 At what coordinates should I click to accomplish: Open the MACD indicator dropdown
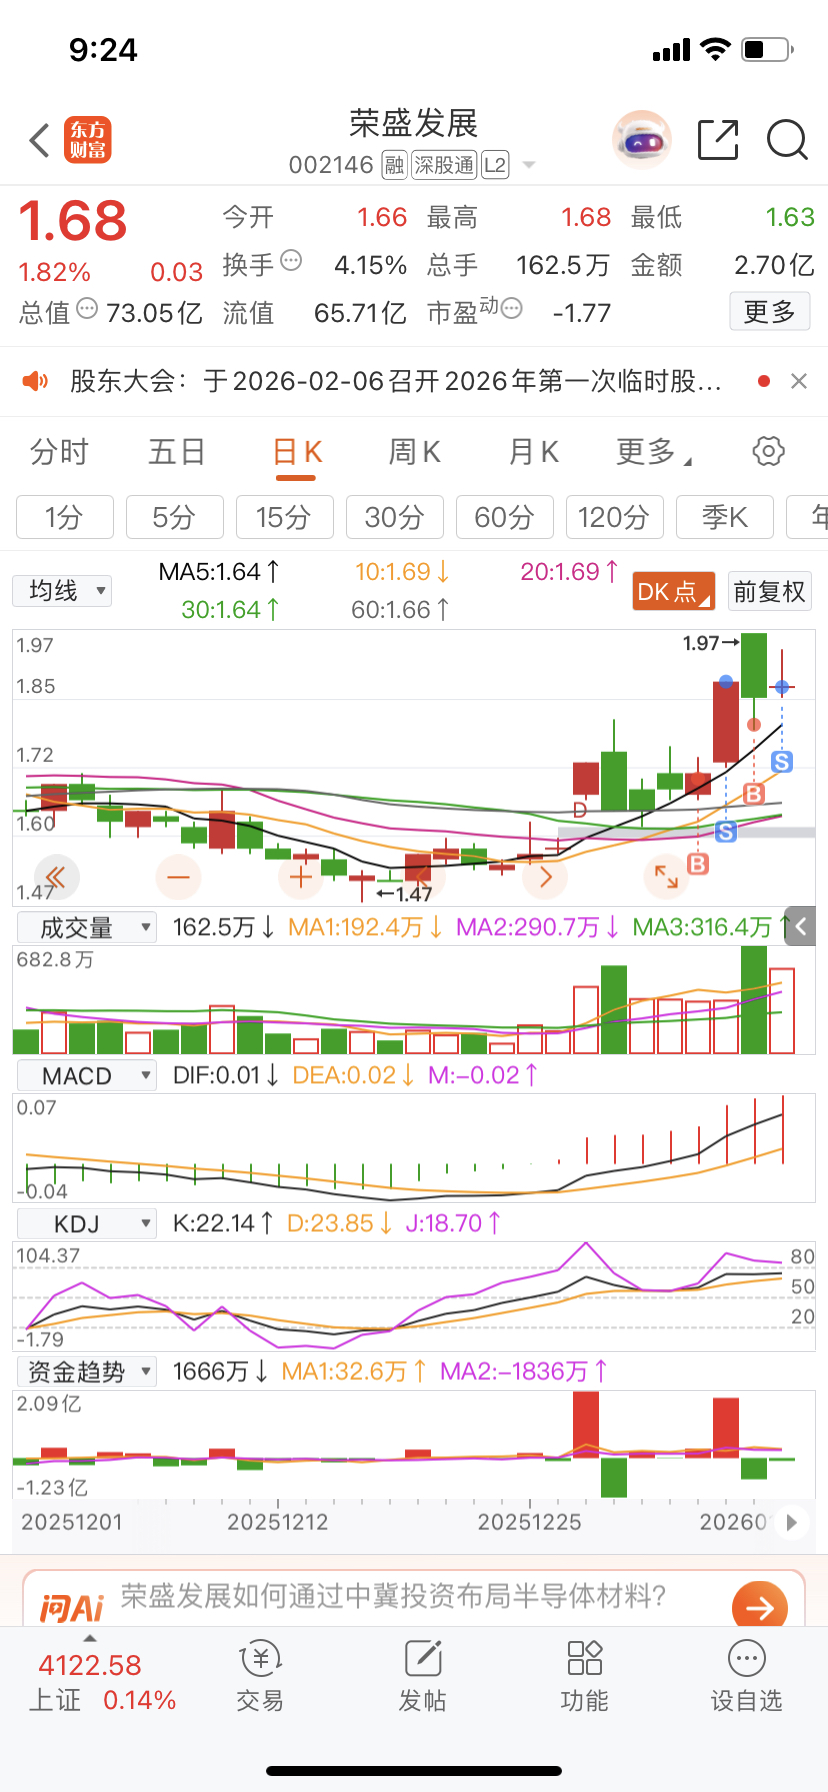pyautogui.click(x=87, y=1076)
